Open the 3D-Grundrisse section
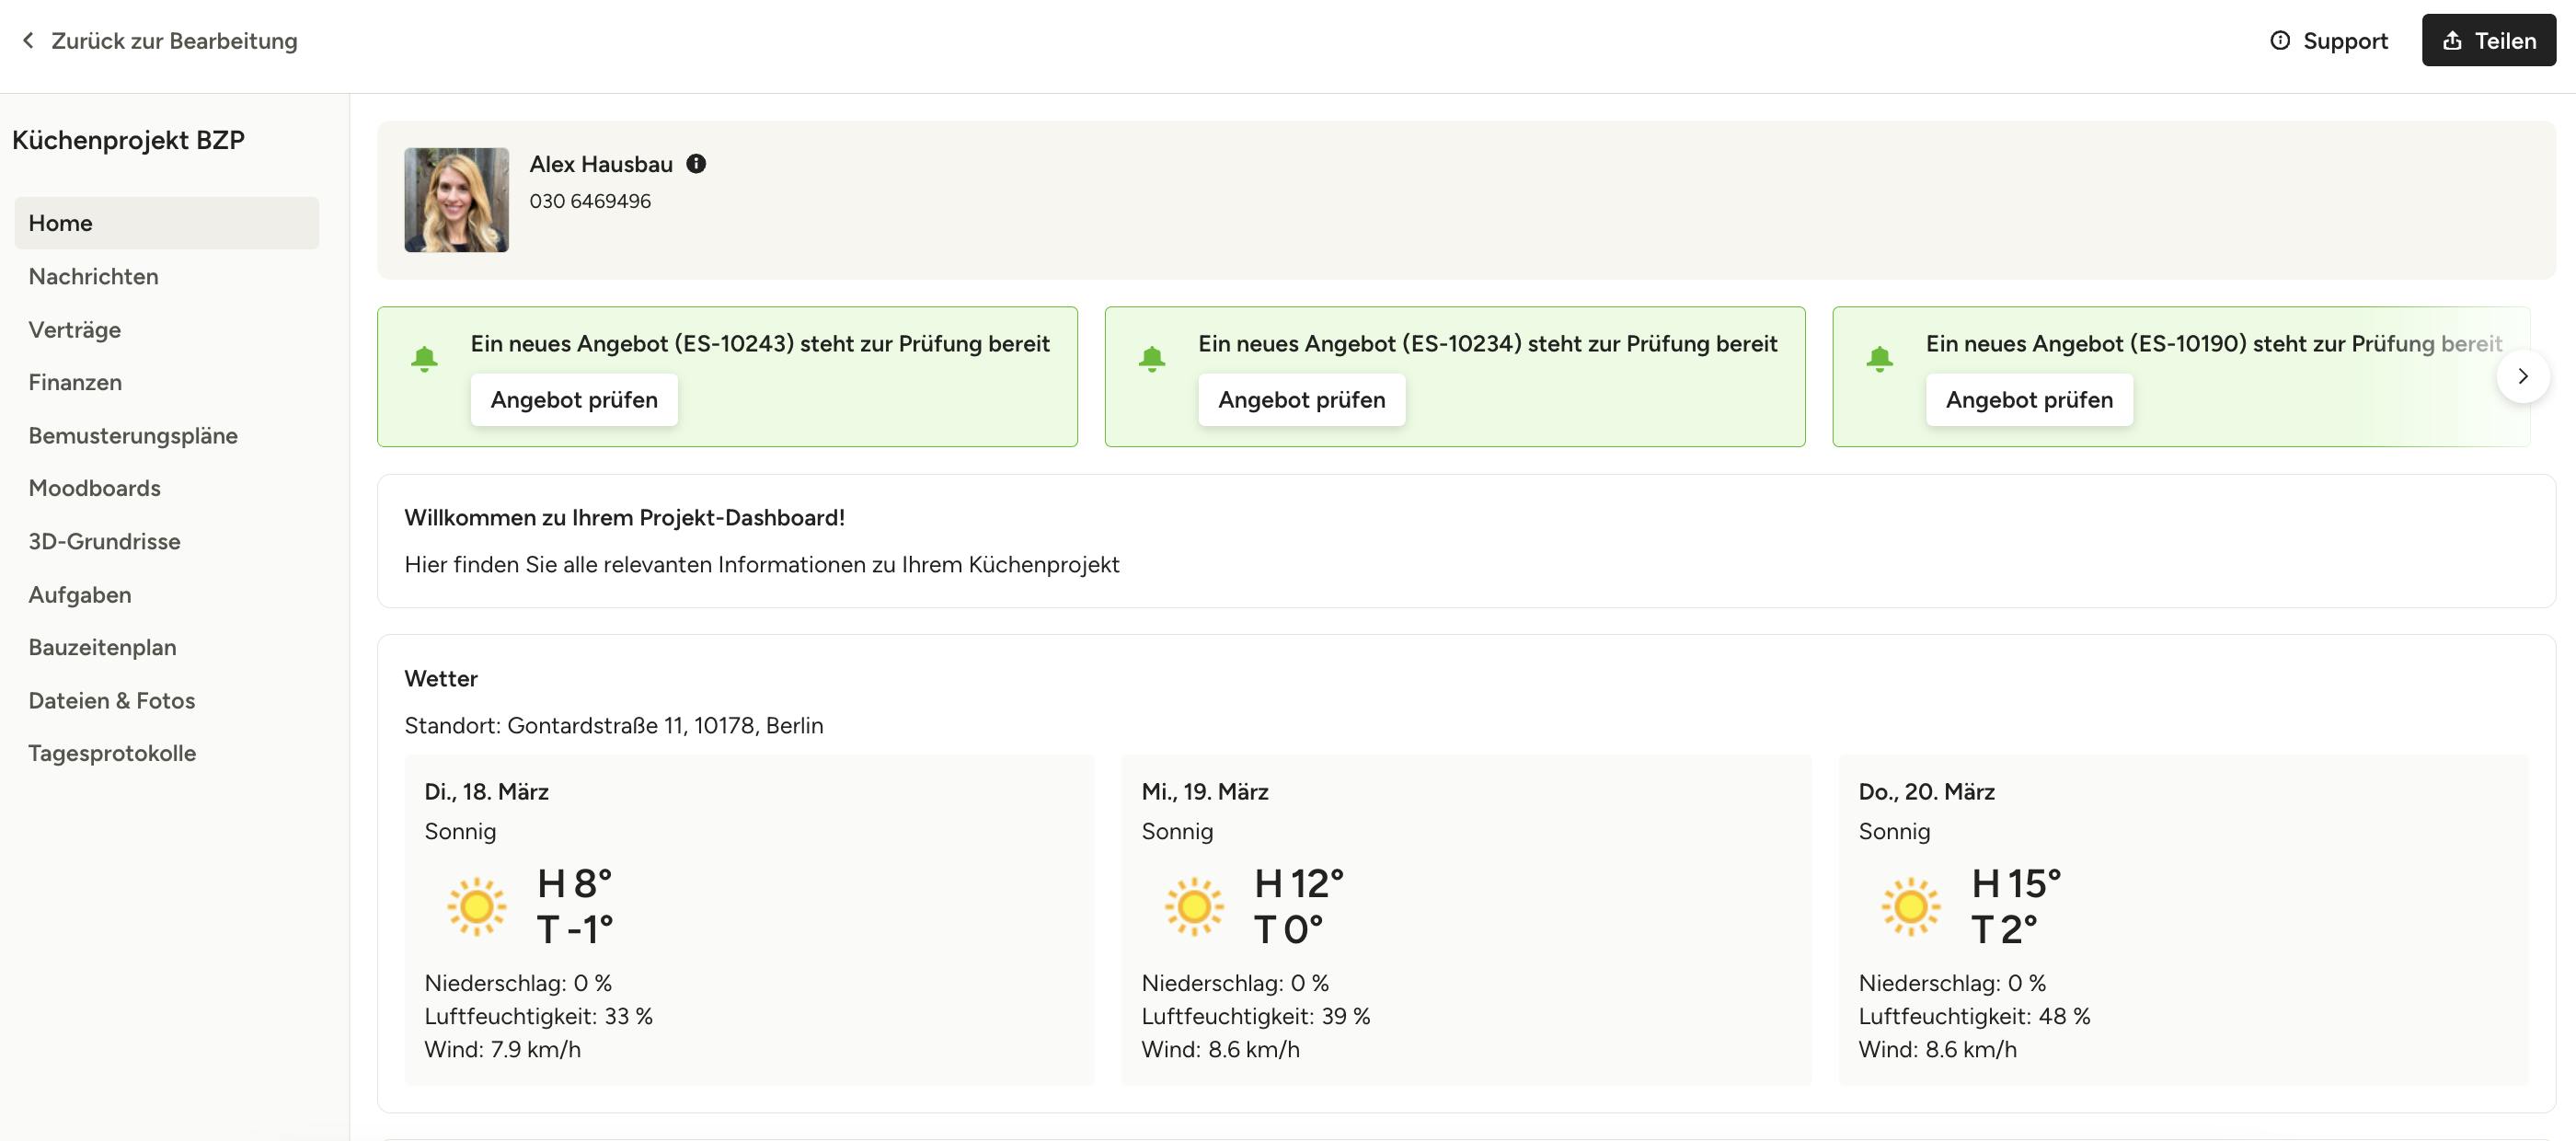The height and width of the screenshot is (1141, 2576). pos(104,541)
